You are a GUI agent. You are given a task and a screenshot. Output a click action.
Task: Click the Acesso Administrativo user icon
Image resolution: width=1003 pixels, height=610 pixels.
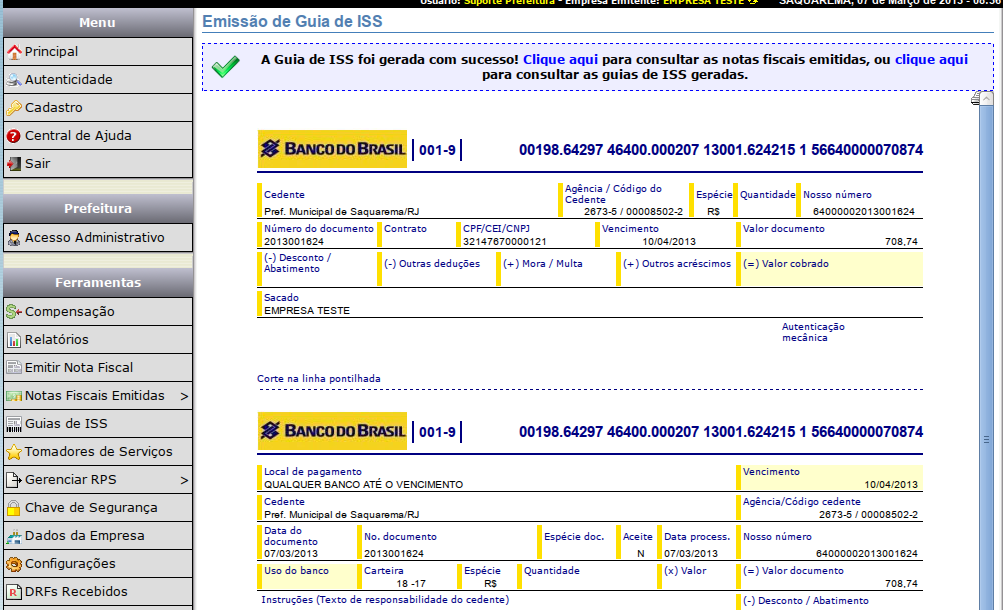(x=14, y=238)
